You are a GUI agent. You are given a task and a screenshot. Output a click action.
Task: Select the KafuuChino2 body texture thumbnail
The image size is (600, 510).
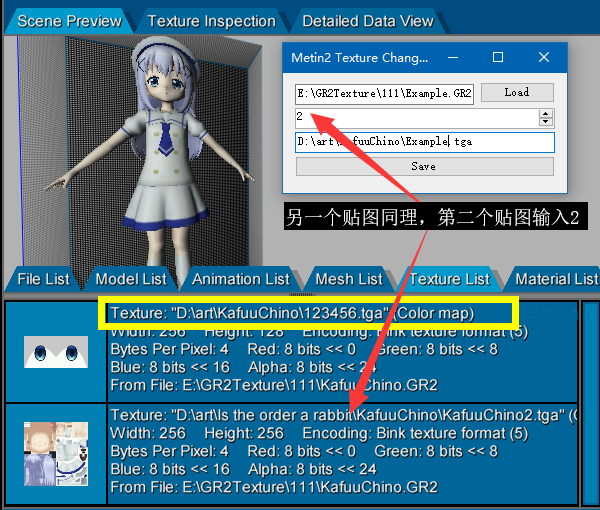click(56, 454)
